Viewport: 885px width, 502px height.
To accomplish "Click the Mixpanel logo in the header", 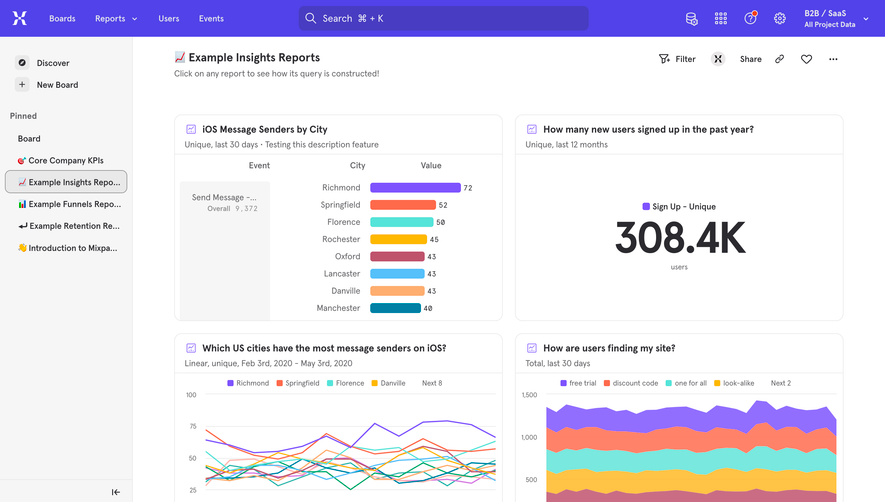I will point(20,18).
